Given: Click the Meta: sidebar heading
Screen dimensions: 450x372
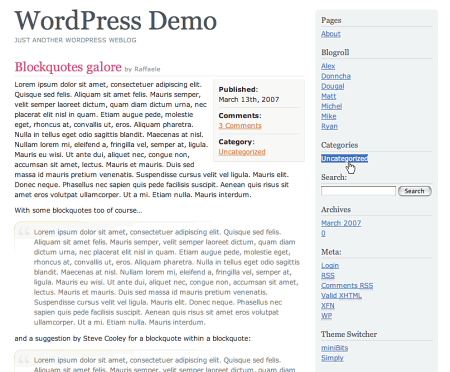Looking at the screenshot, I should pos(331,252).
